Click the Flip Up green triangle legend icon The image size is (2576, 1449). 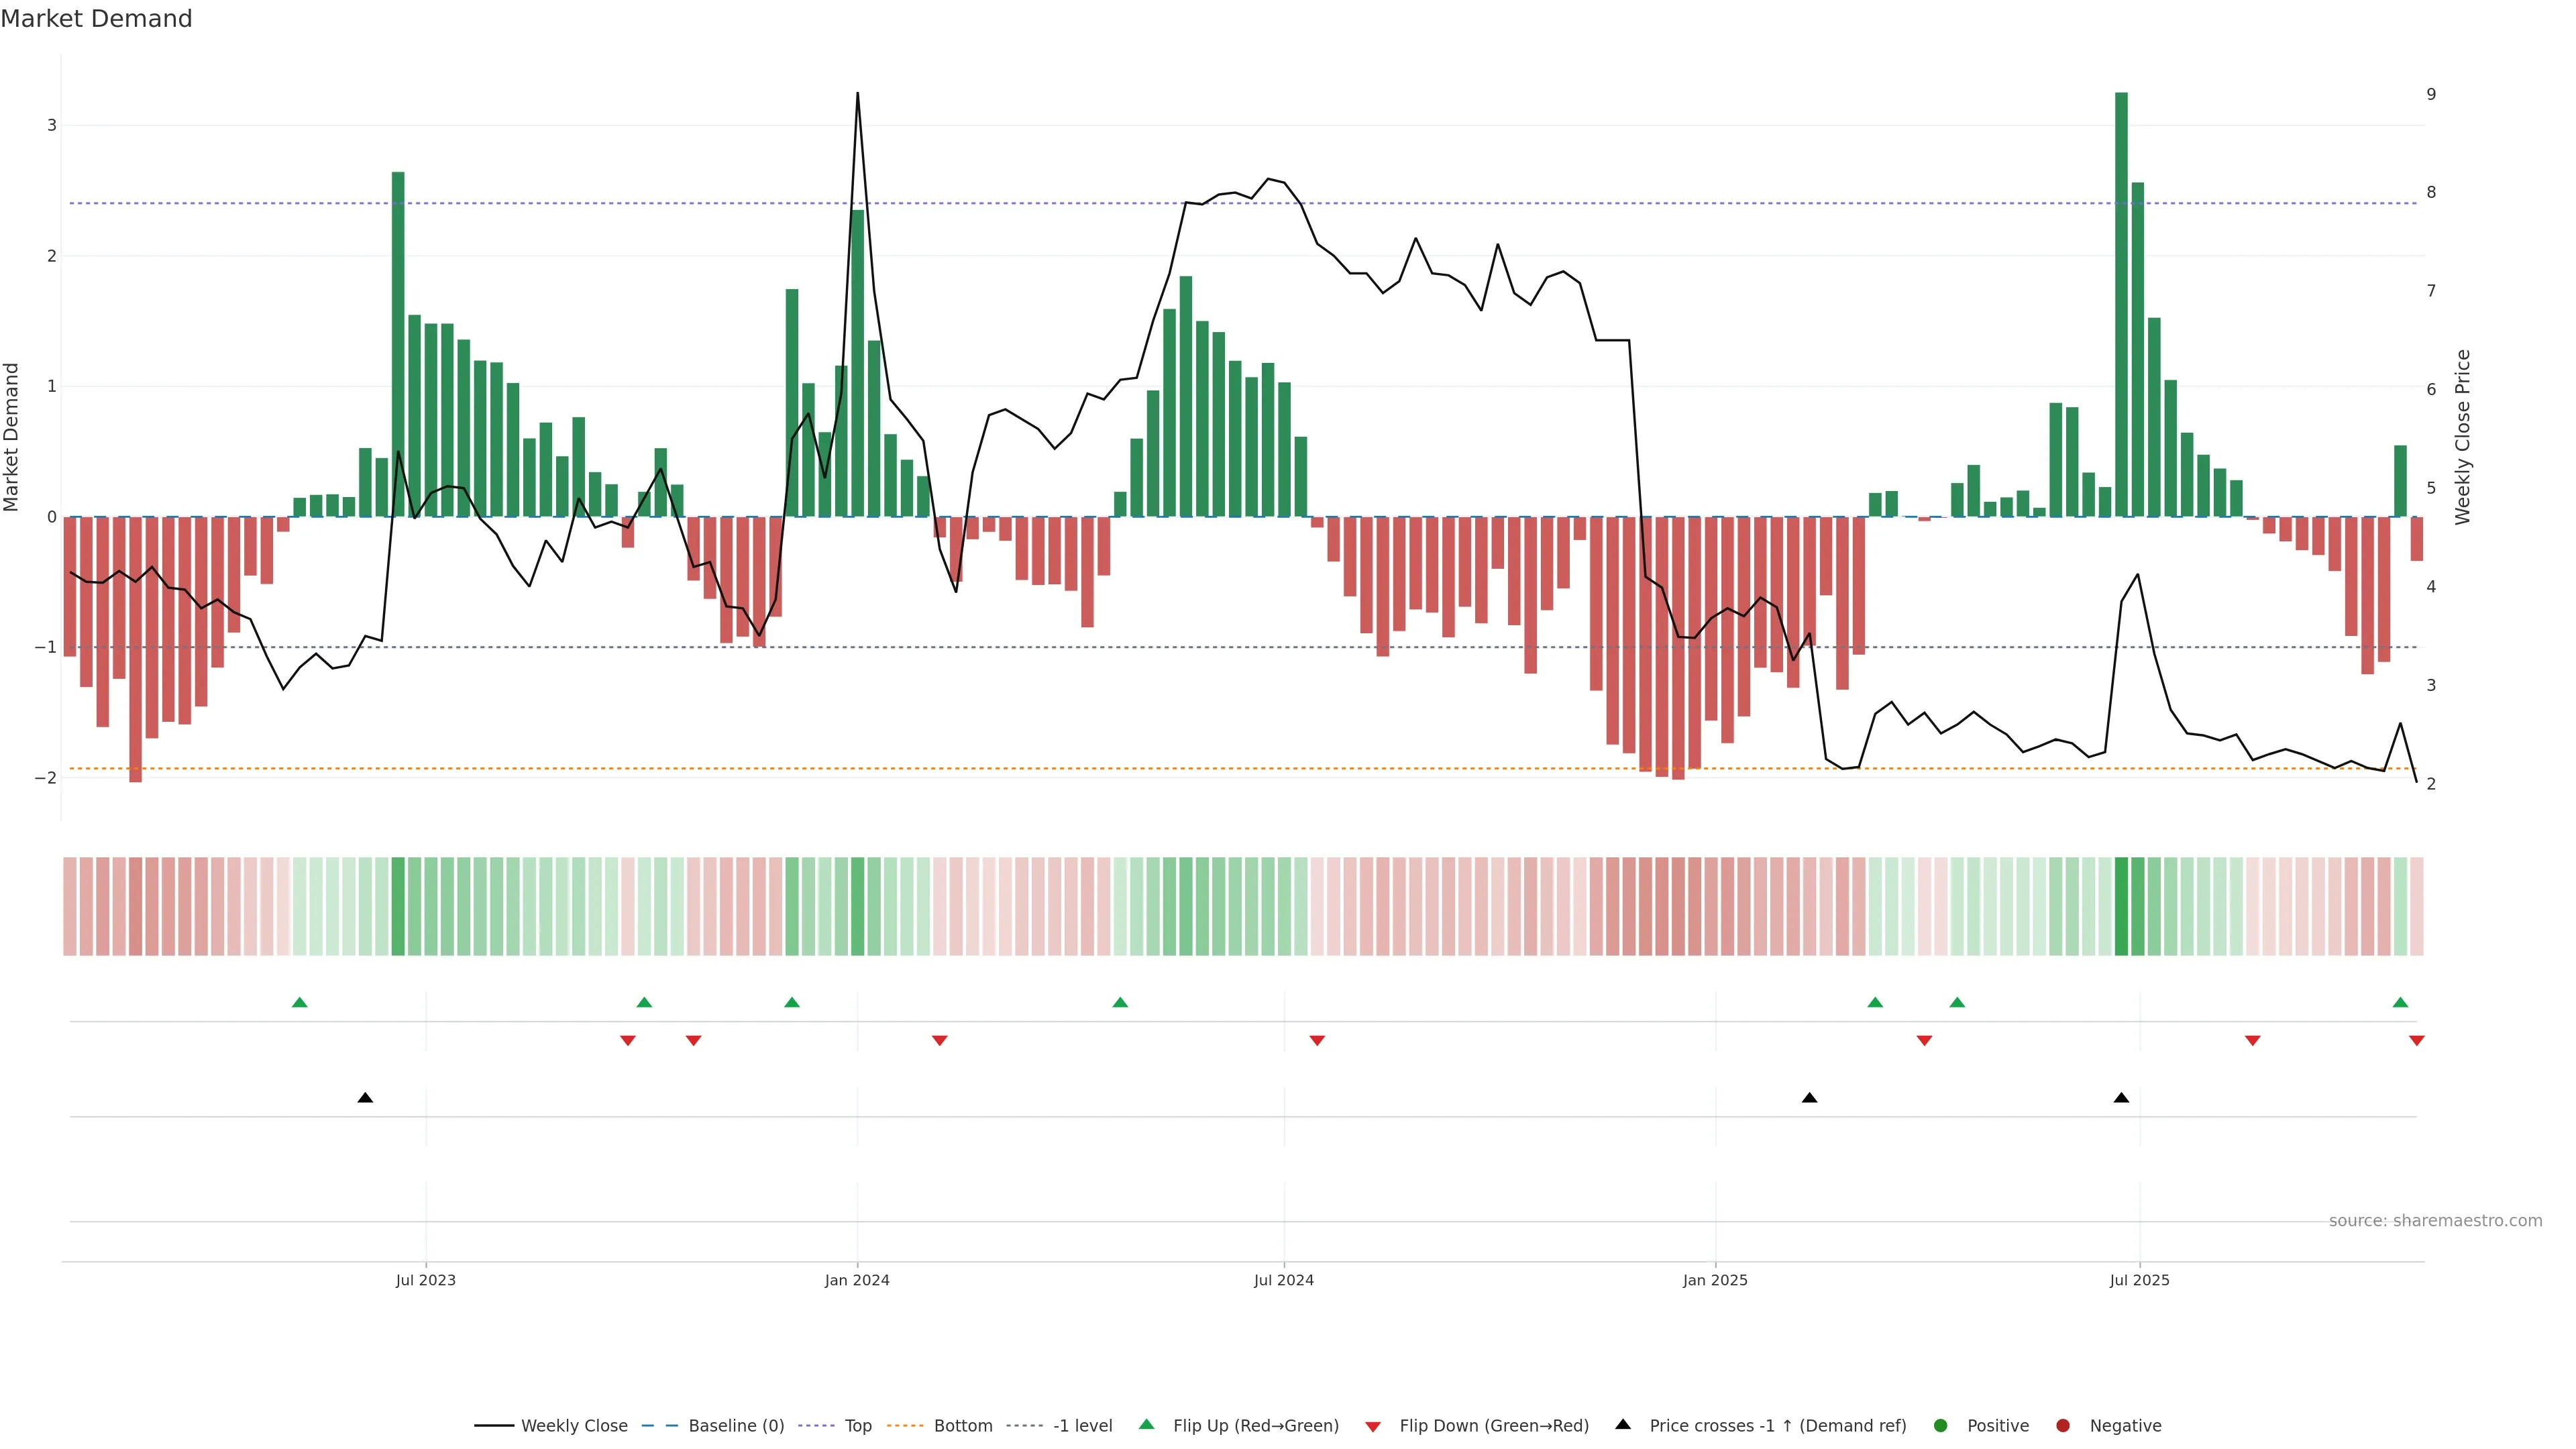1147,1425
